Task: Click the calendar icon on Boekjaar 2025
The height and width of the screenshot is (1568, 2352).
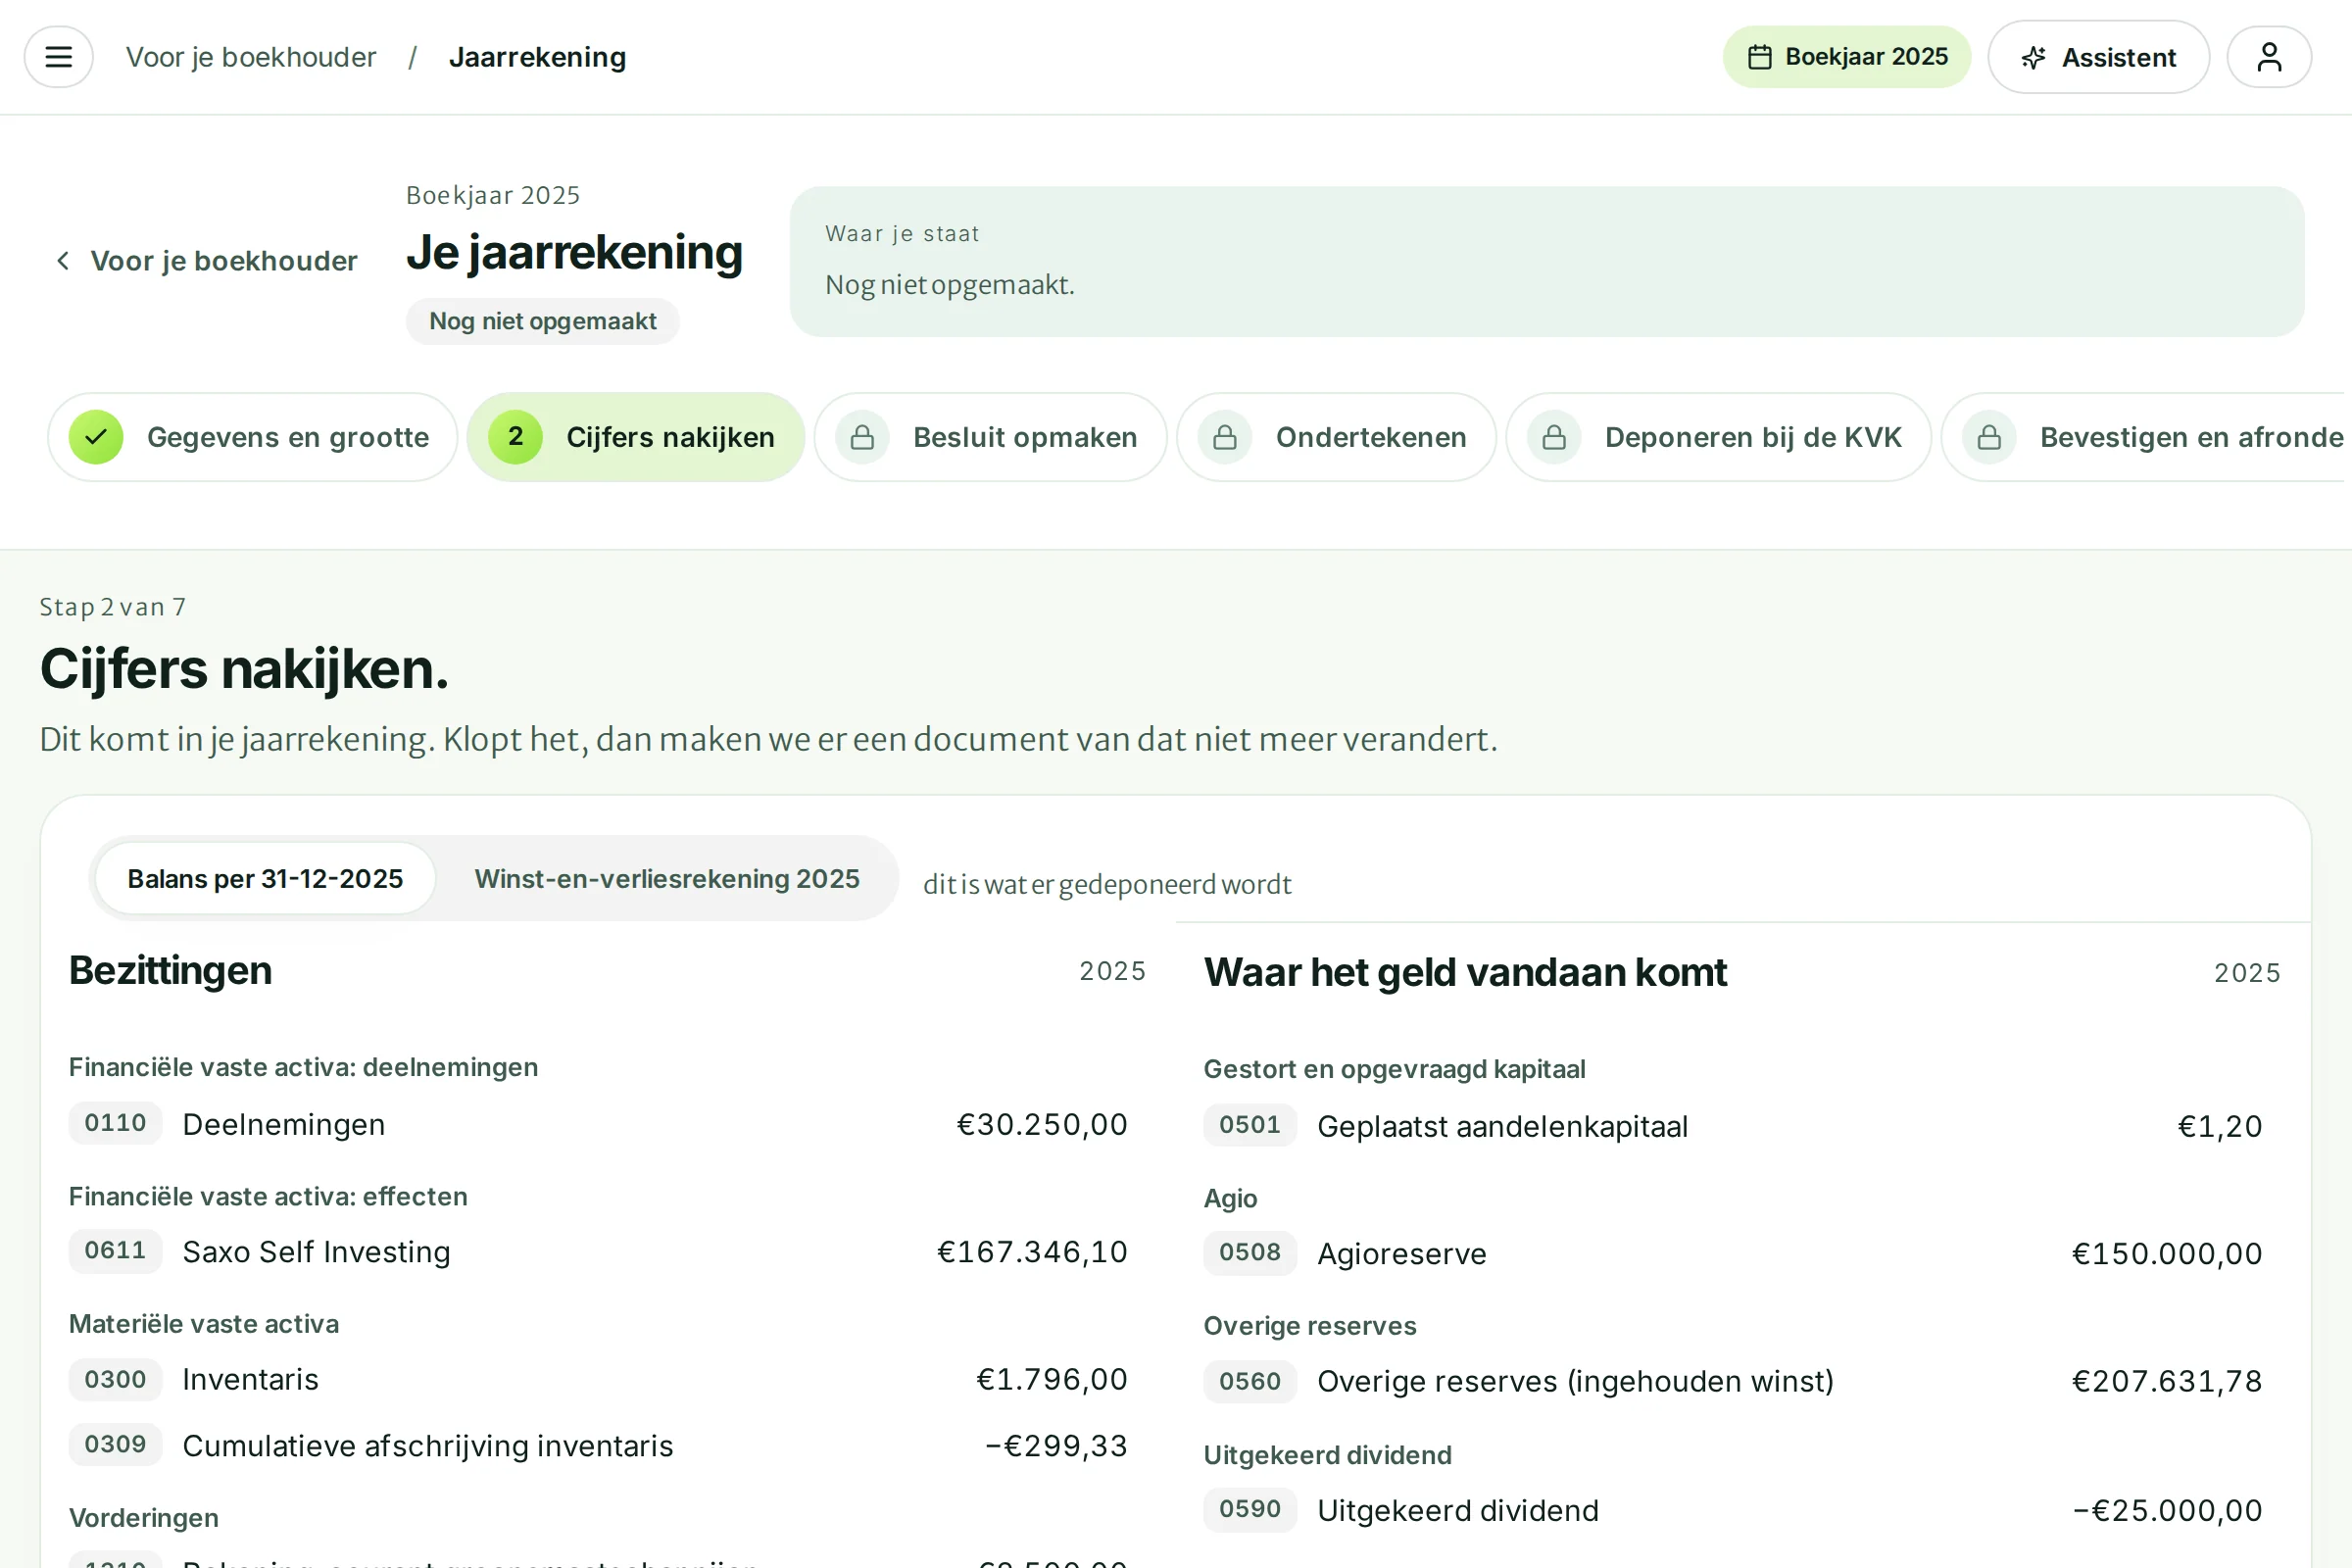Action: pyautogui.click(x=1759, y=57)
